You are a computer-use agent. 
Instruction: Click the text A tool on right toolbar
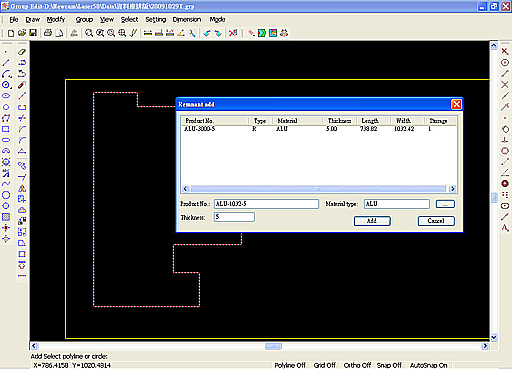click(x=505, y=228)
